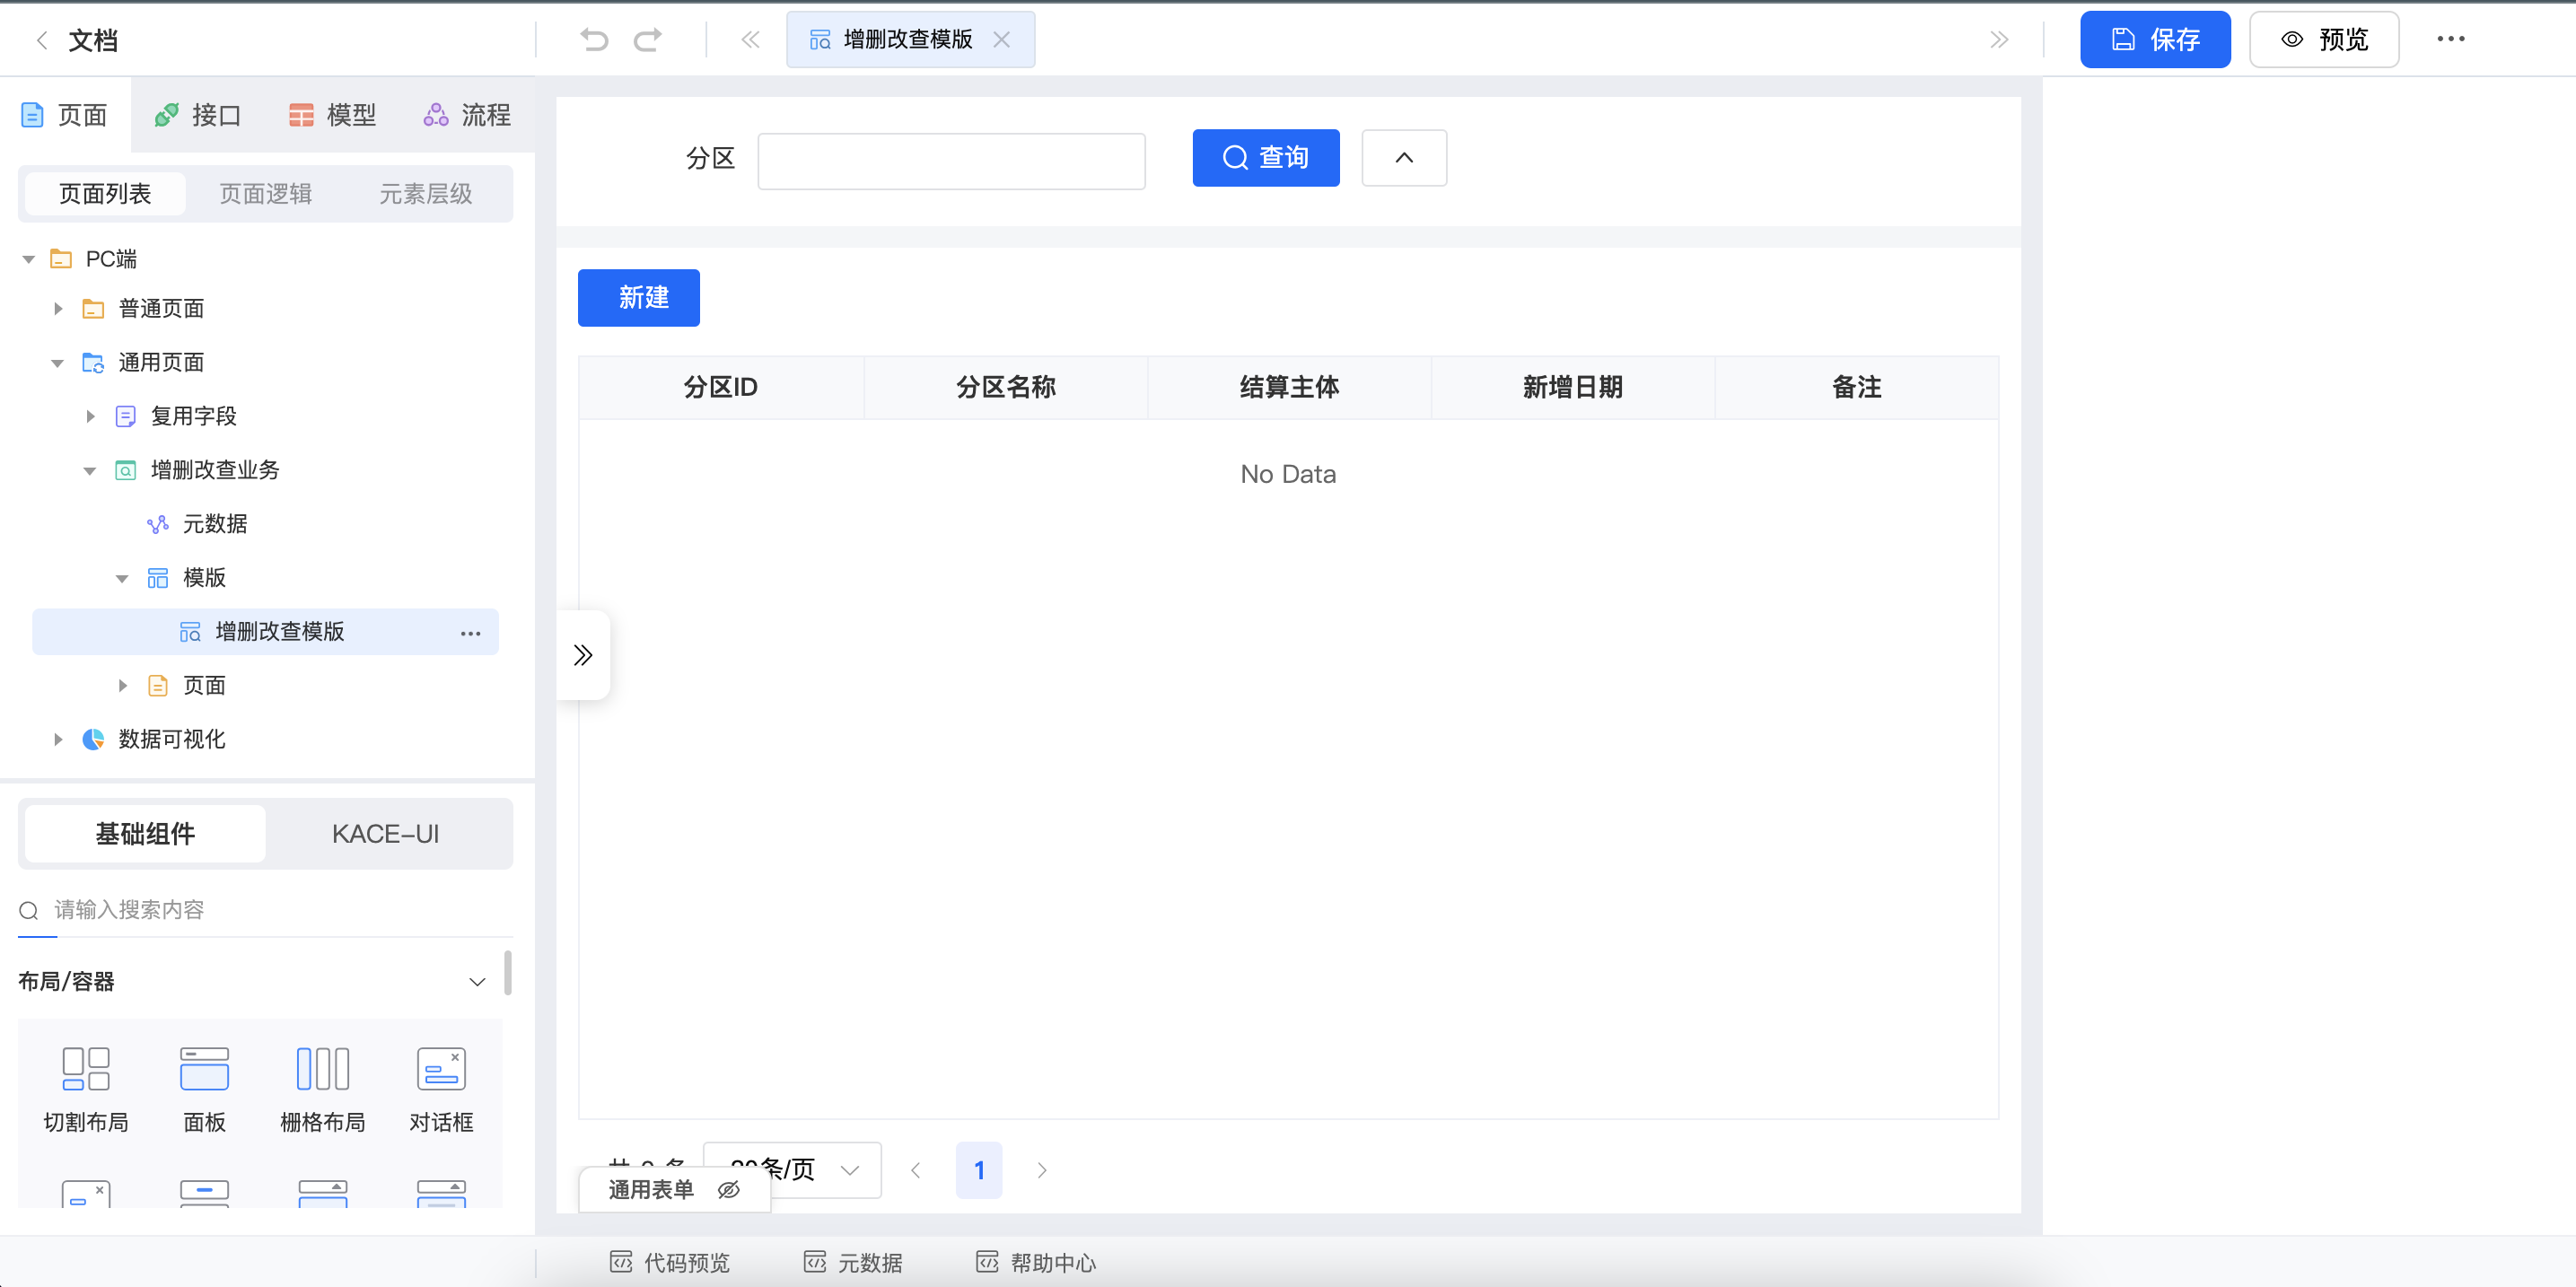Select the 页面逻辑 sub-tab
This screenshot has height=1287, width=2576.
pos(265,193)
